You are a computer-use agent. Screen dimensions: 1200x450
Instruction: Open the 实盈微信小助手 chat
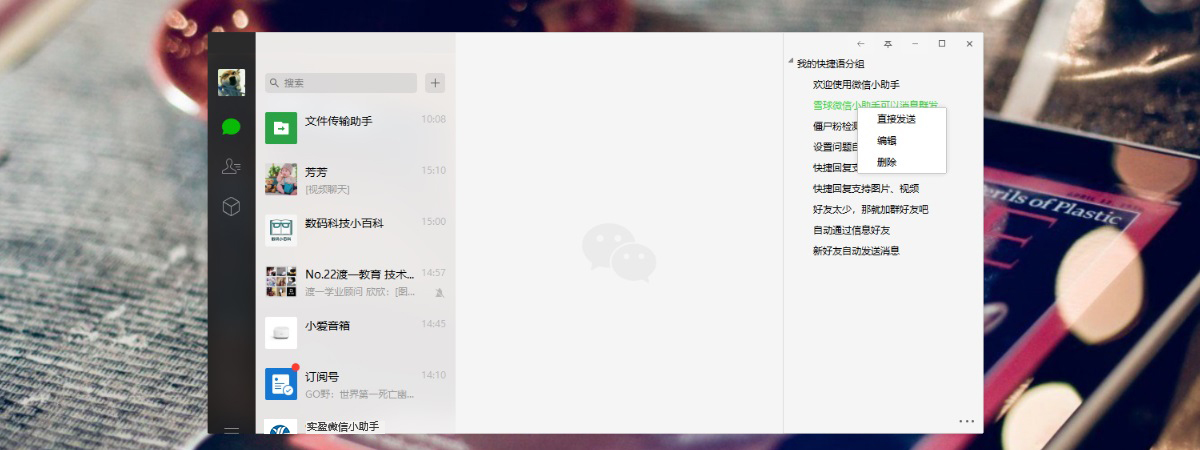pos(356,423)
